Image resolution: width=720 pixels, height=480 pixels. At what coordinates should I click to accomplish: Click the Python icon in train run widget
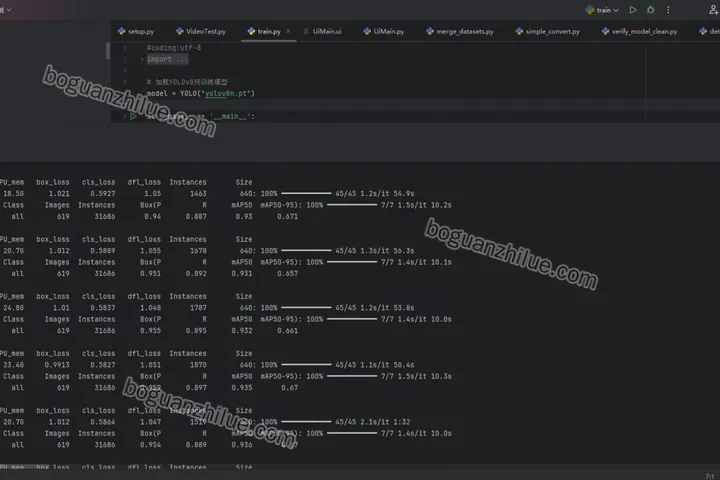(590, 10)
